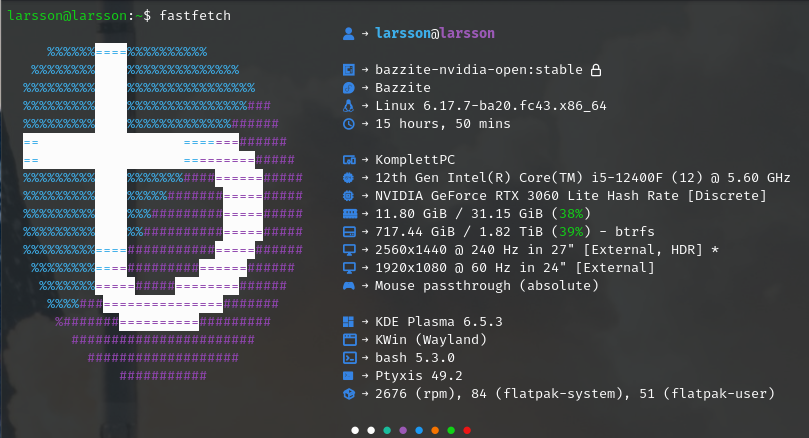
Task: Click the KomplettPC host text
Action: pyautogui.click(x=415, y=160)
